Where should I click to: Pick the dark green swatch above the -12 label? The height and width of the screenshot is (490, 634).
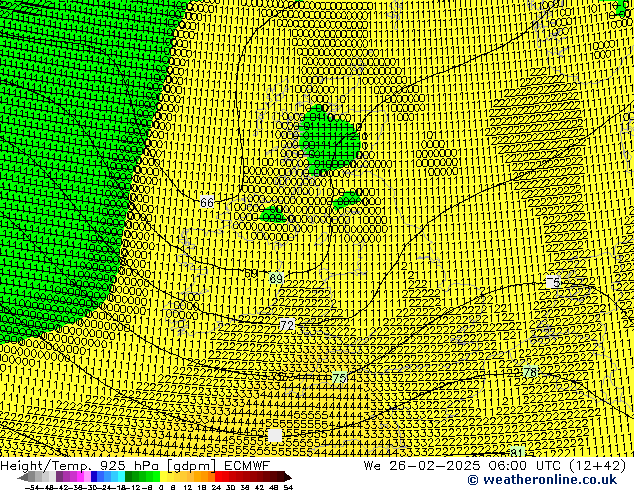coord(129,477)
